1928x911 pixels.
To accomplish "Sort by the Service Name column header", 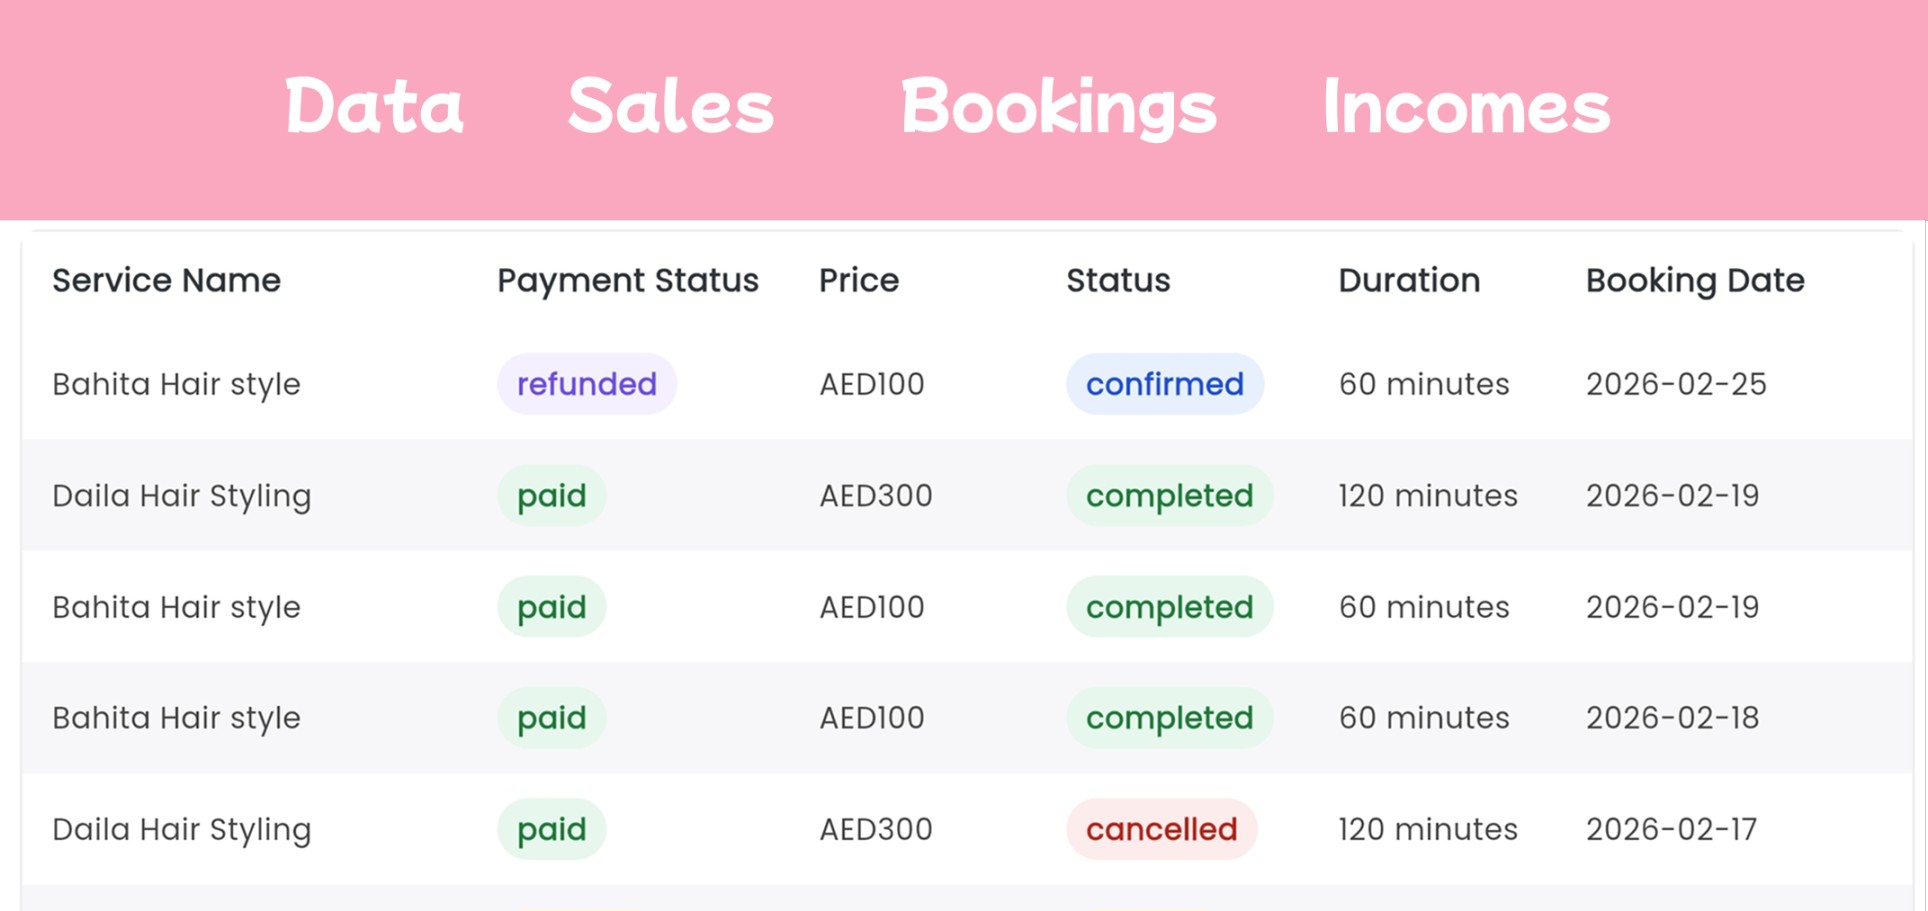I will (166, 281).
